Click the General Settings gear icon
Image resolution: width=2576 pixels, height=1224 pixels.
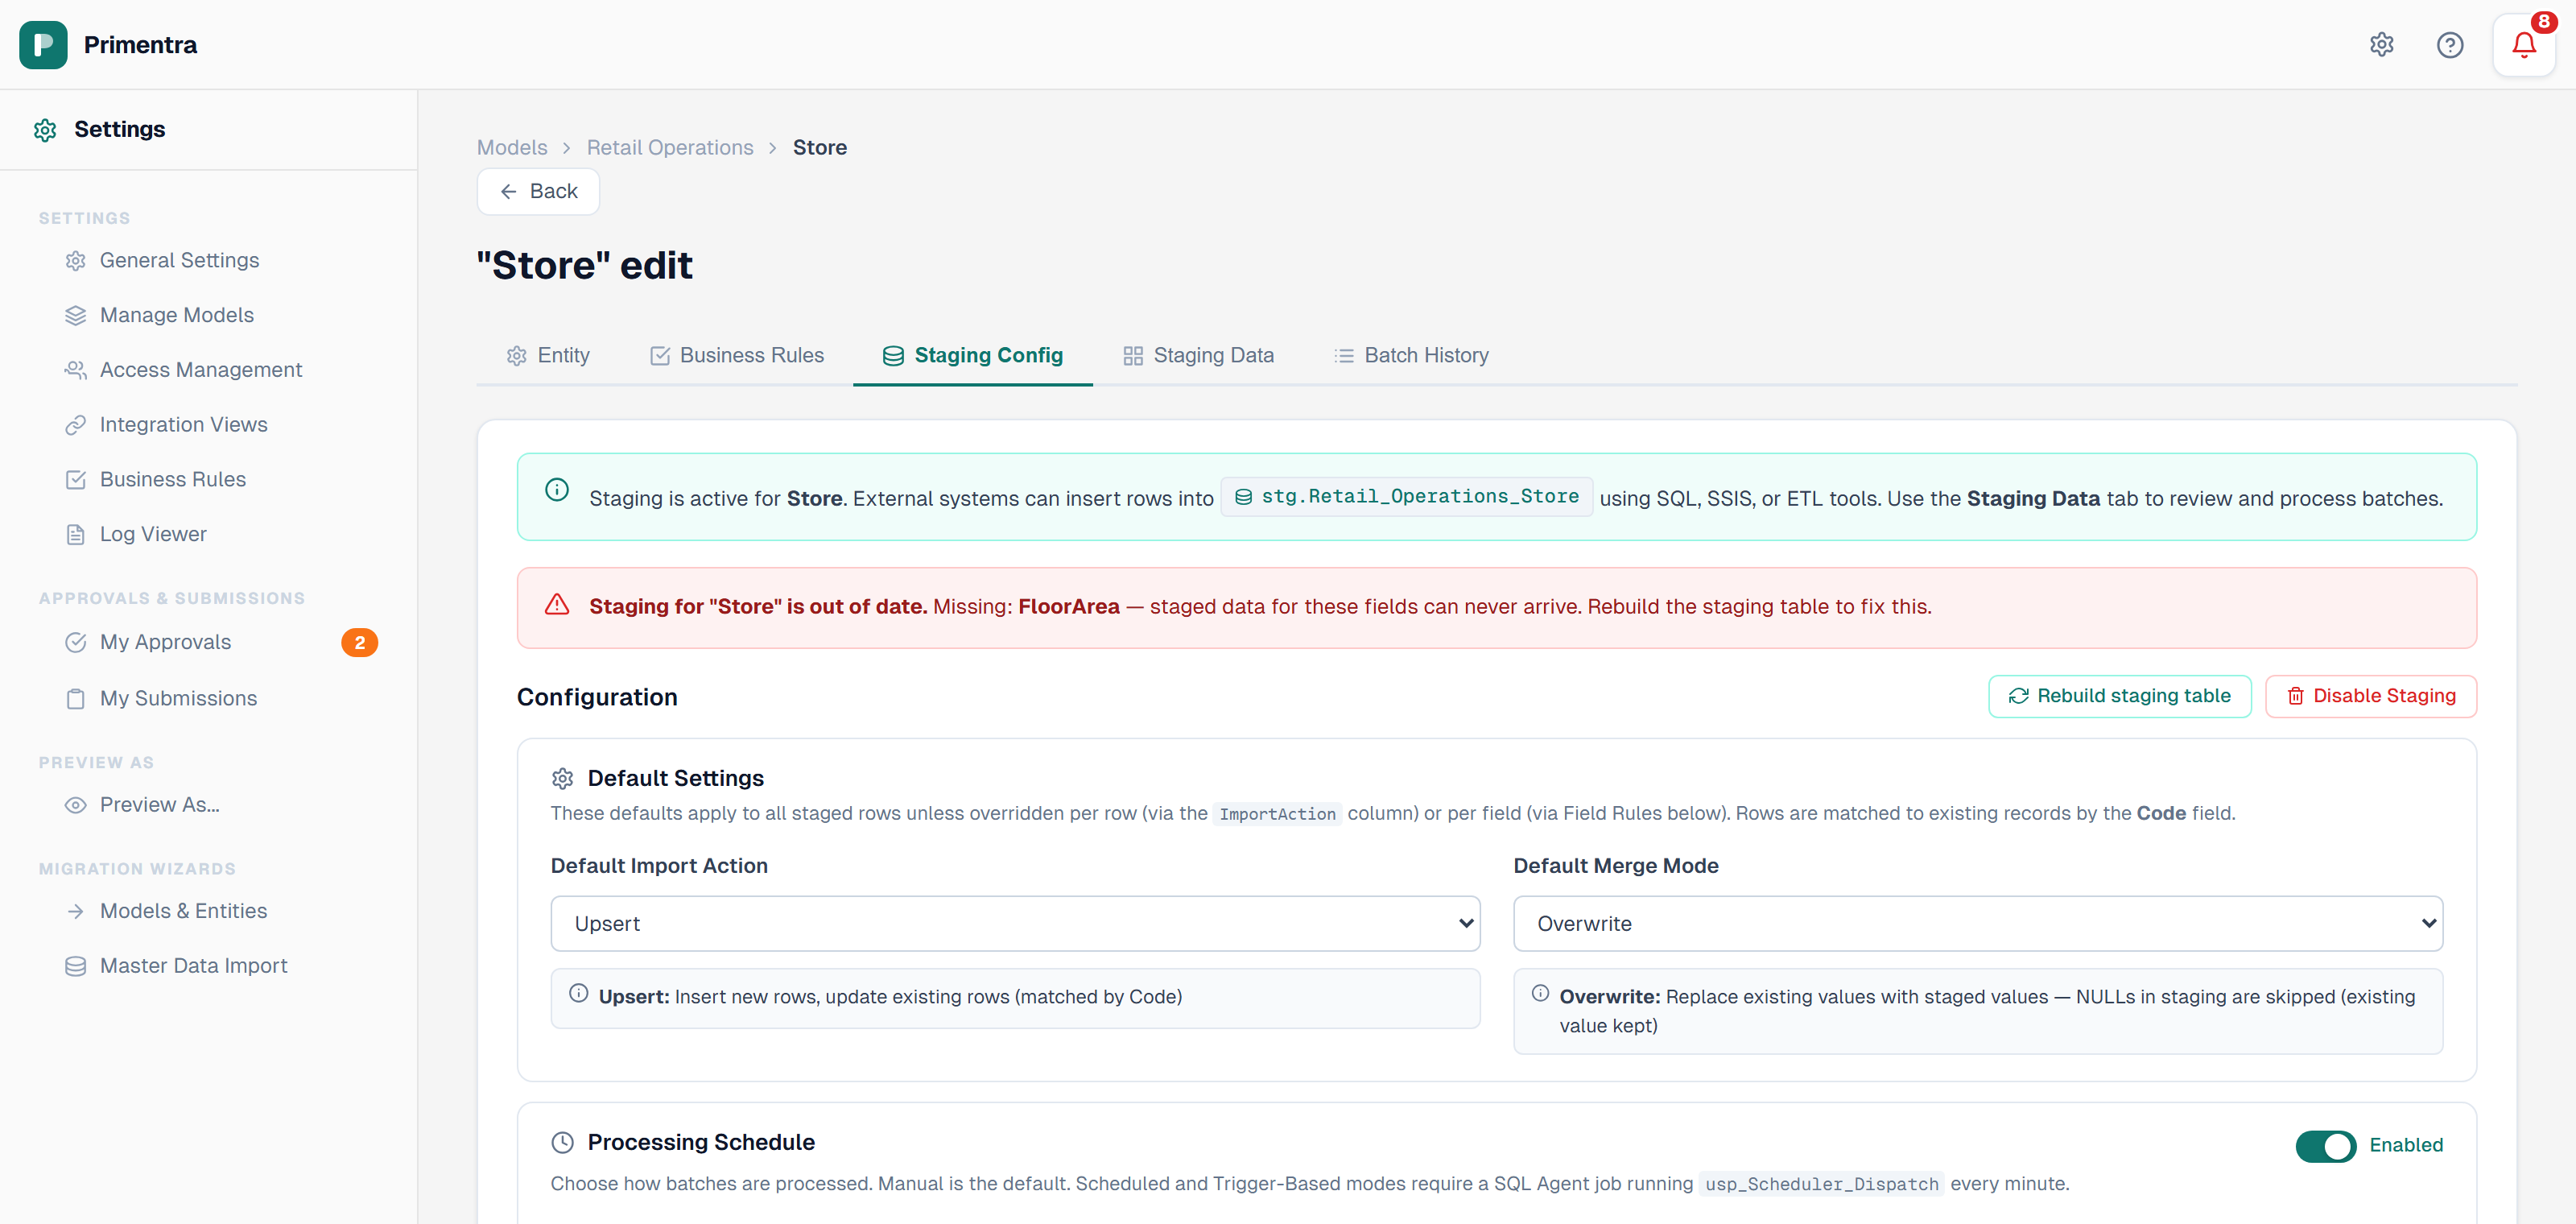coord(75,261)
